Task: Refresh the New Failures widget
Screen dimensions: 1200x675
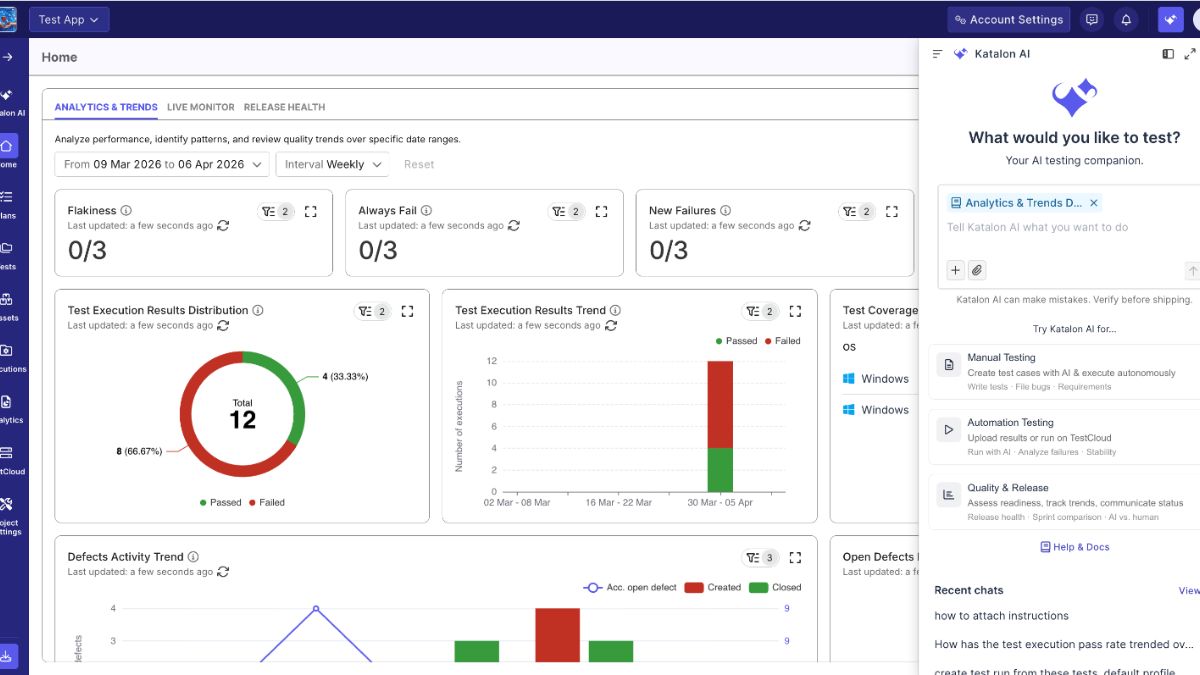Action: click(x=804, y=226)
